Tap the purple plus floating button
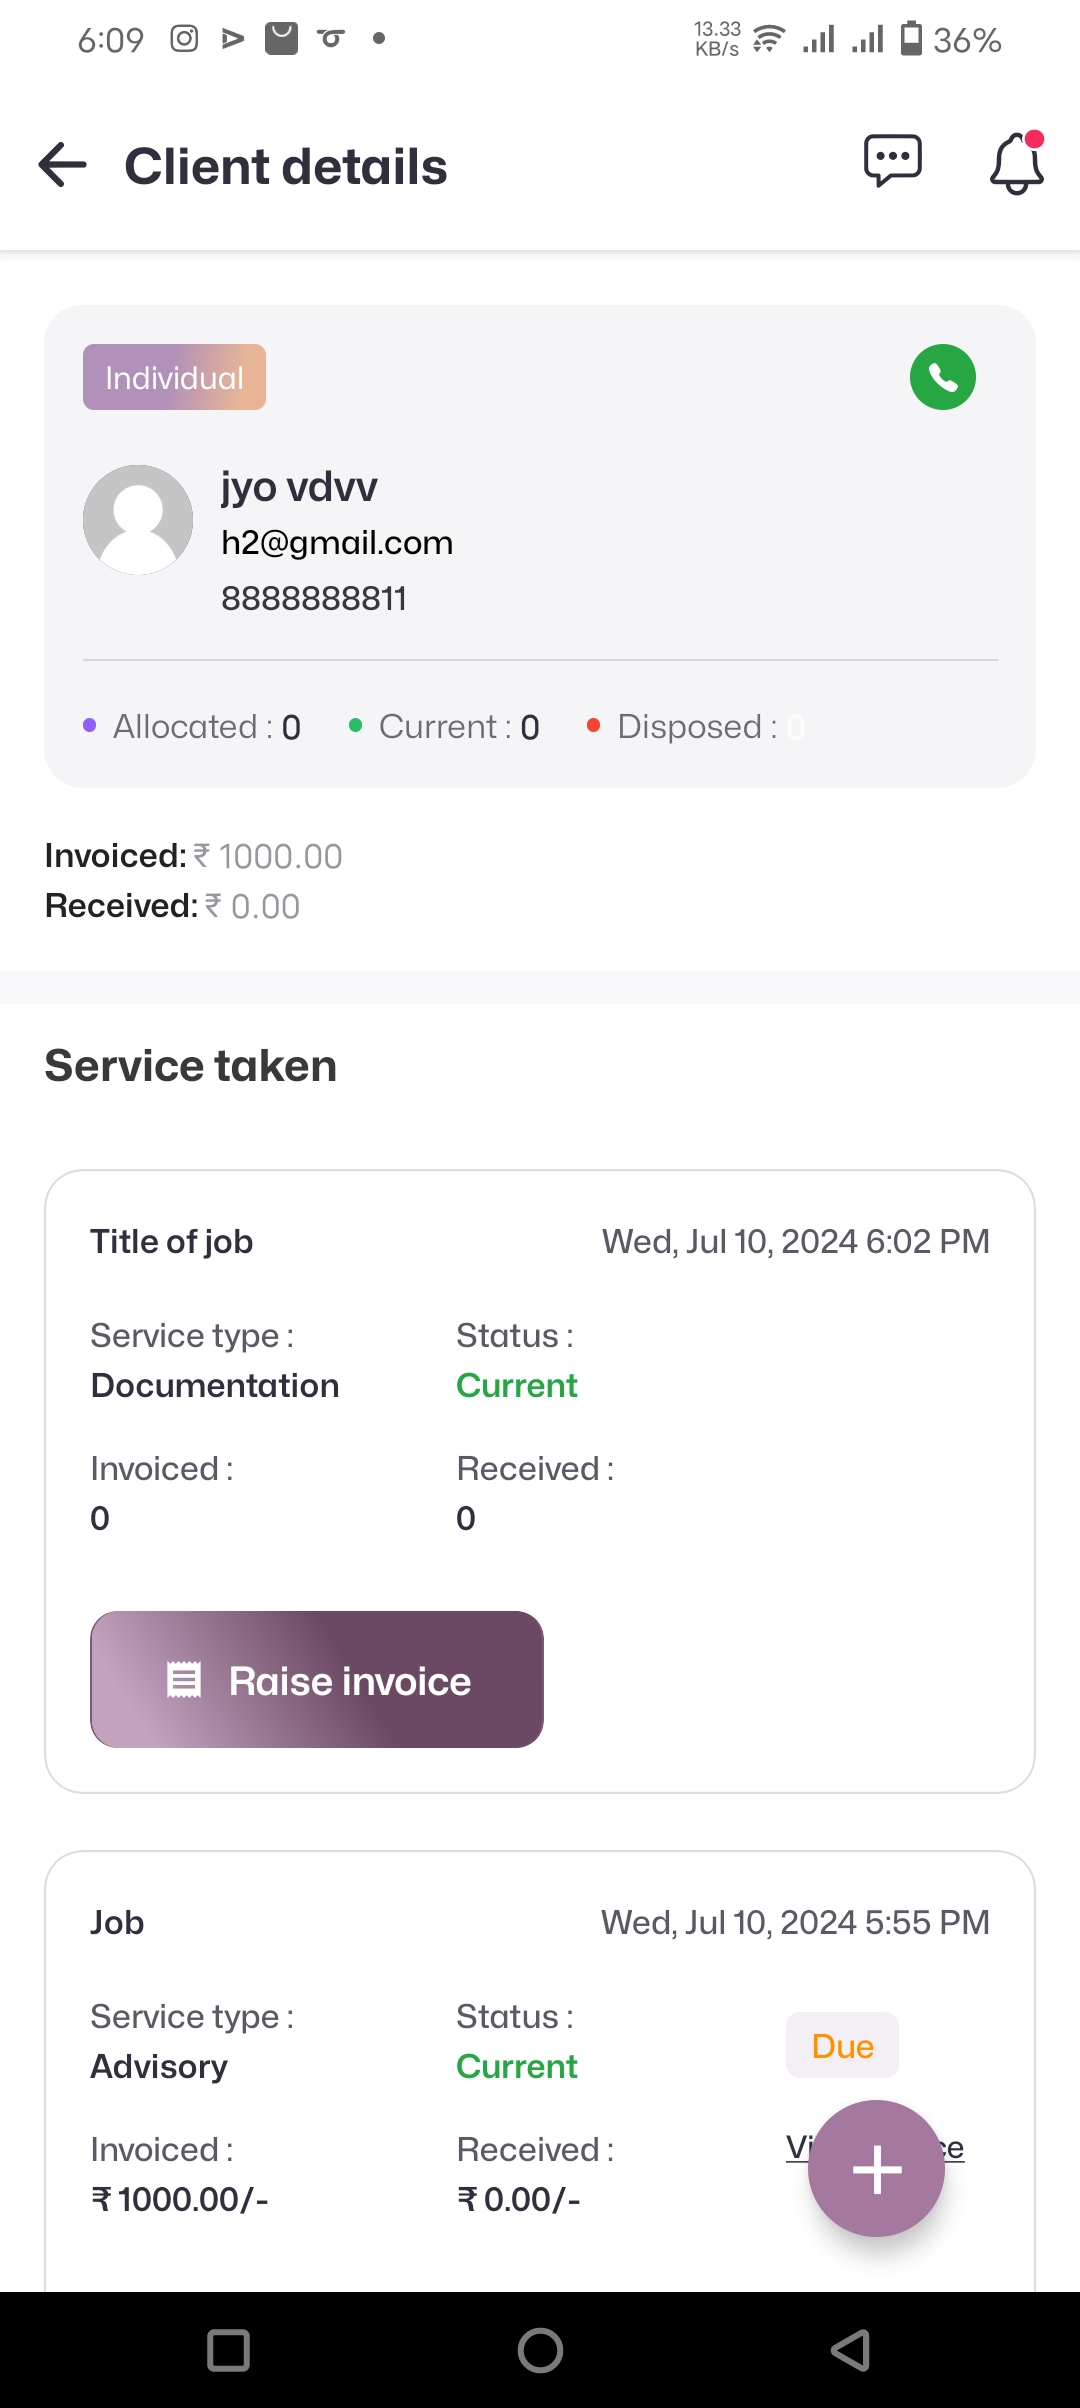This screenshot has height=2408, width=1080. click(x=876, y=2168)
